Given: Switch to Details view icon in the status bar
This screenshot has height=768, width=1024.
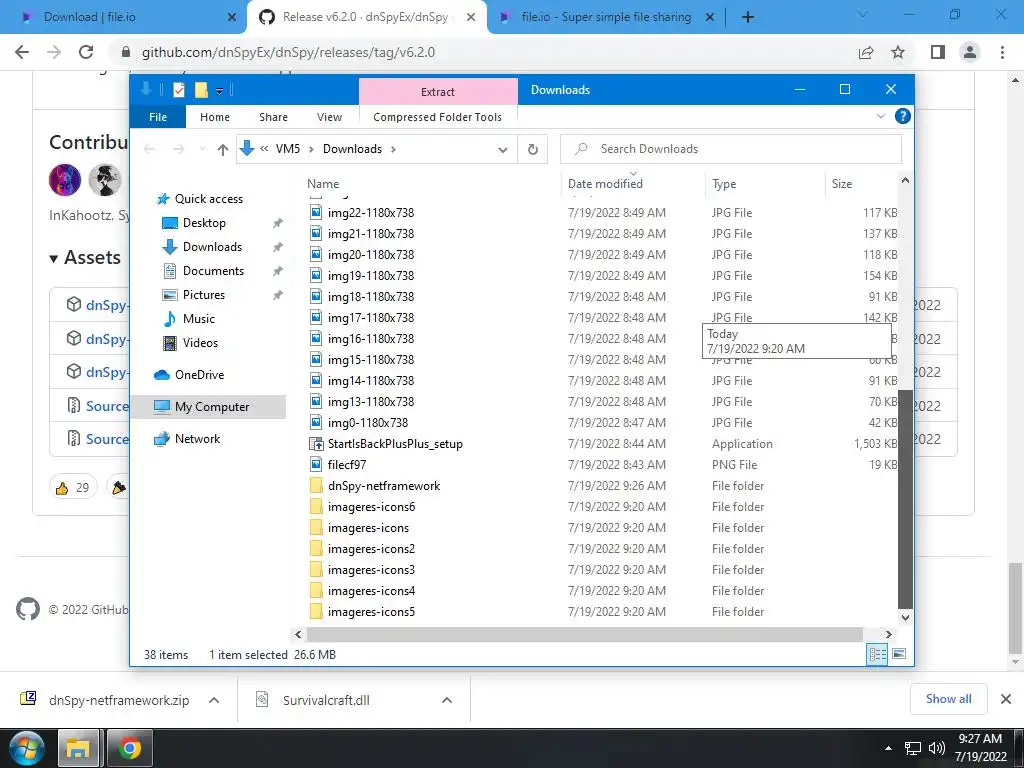Looking at the screenshot, I should [x=877, y=654].
